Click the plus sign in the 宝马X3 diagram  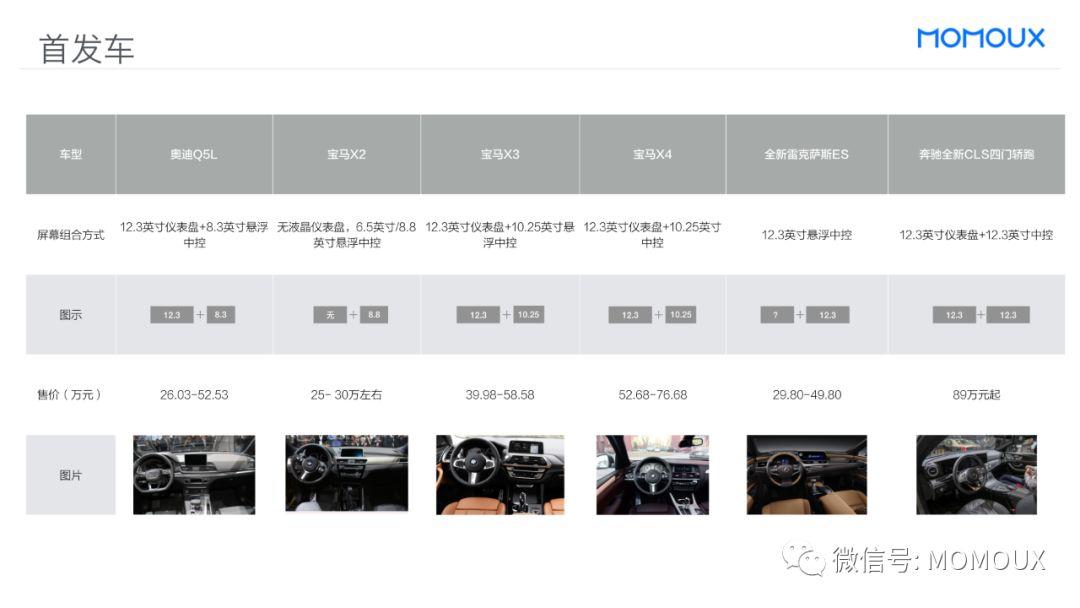point(506,315)
